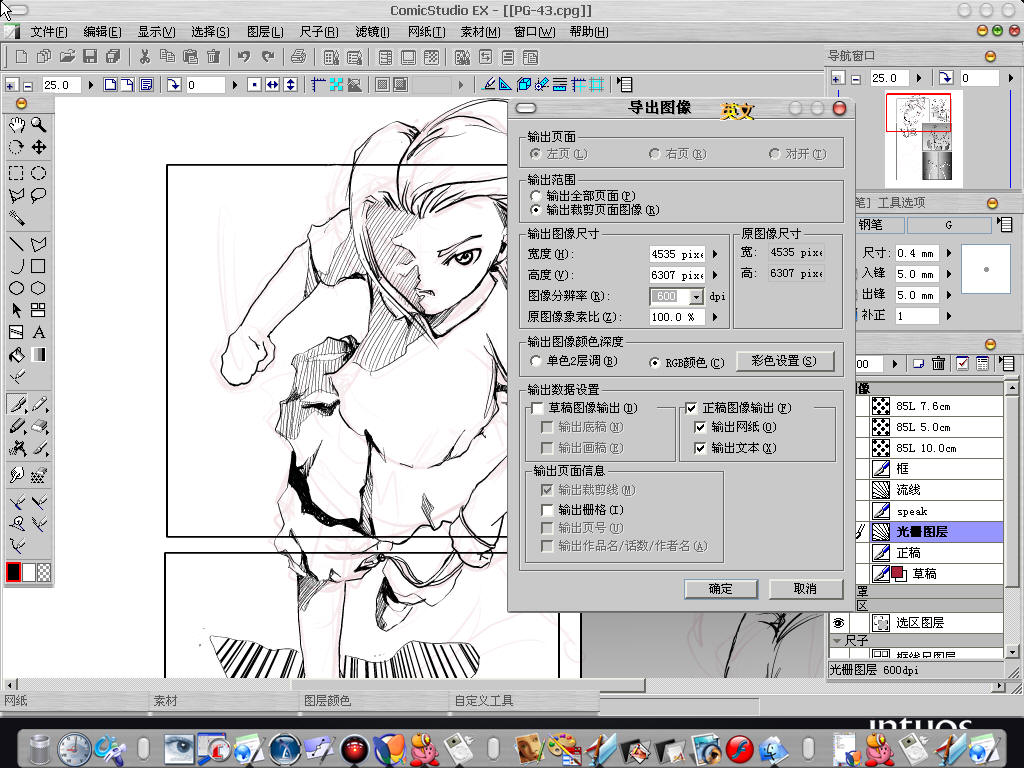Select the Zoom magnifier tool

click(x=39, y=125)
